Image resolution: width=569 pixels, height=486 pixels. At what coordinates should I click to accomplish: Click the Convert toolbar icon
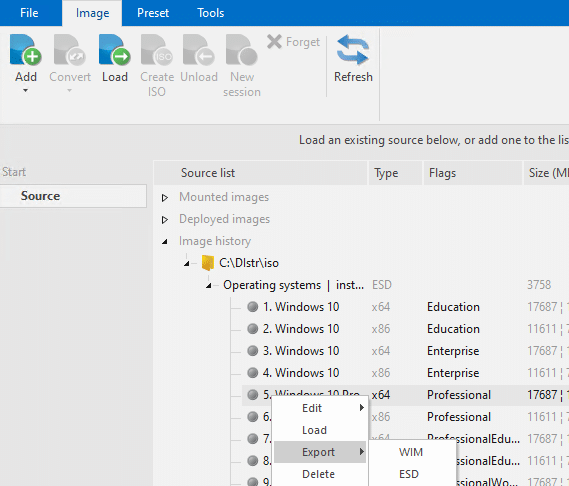70,50
